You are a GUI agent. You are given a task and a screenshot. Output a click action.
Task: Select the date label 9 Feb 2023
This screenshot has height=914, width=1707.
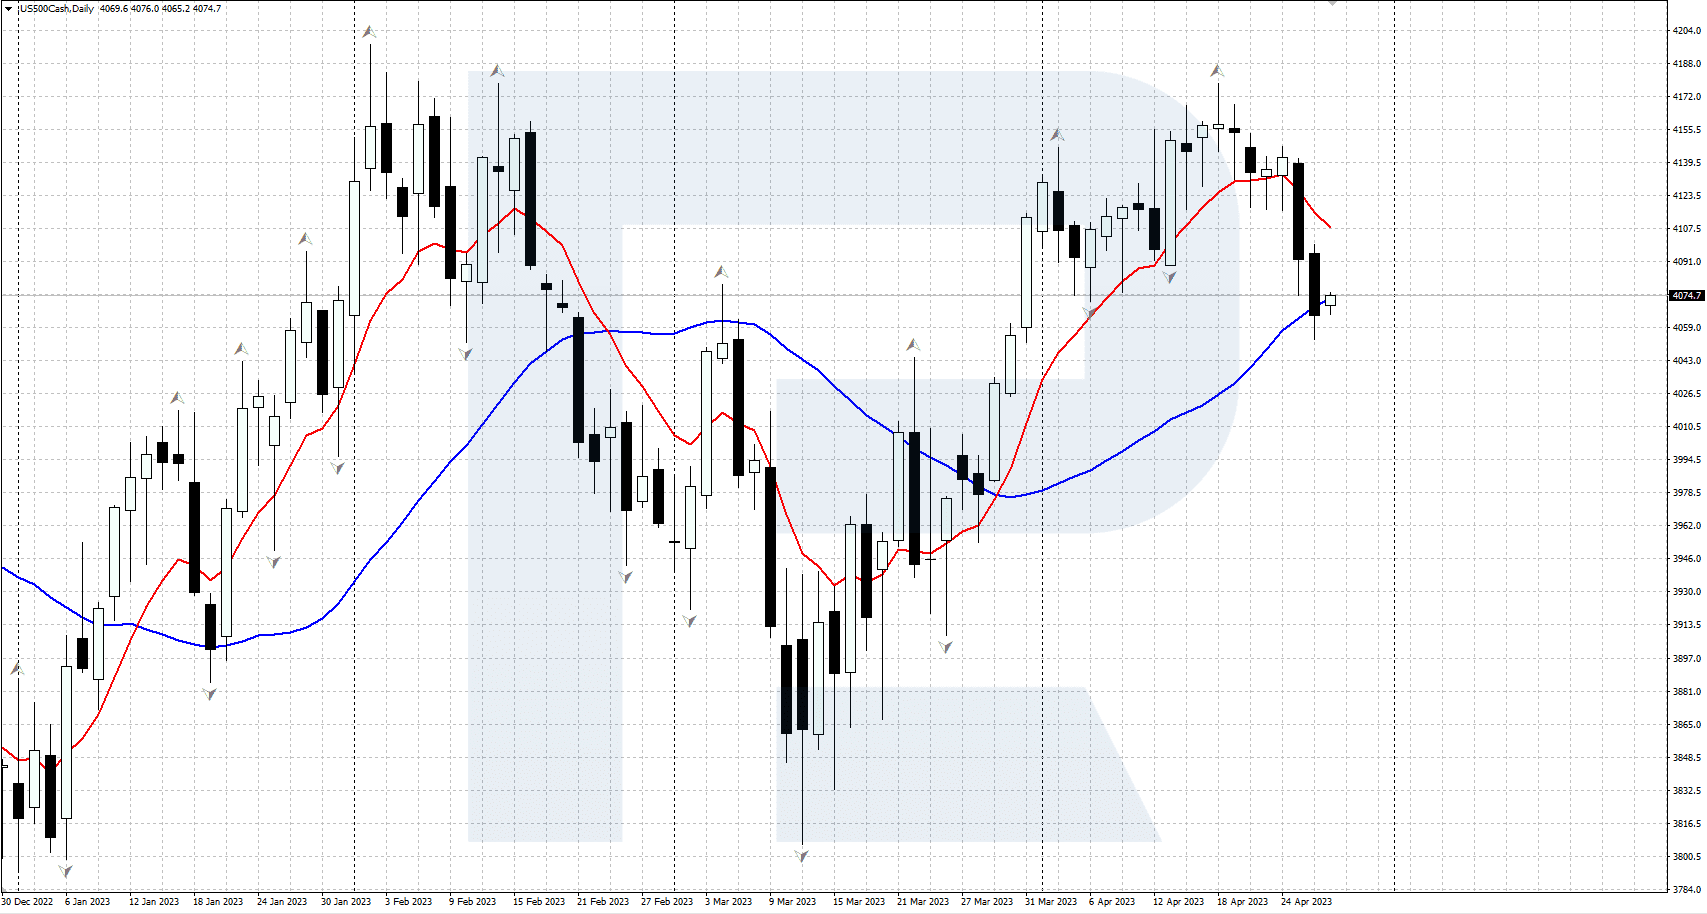[x=473, y=901]
